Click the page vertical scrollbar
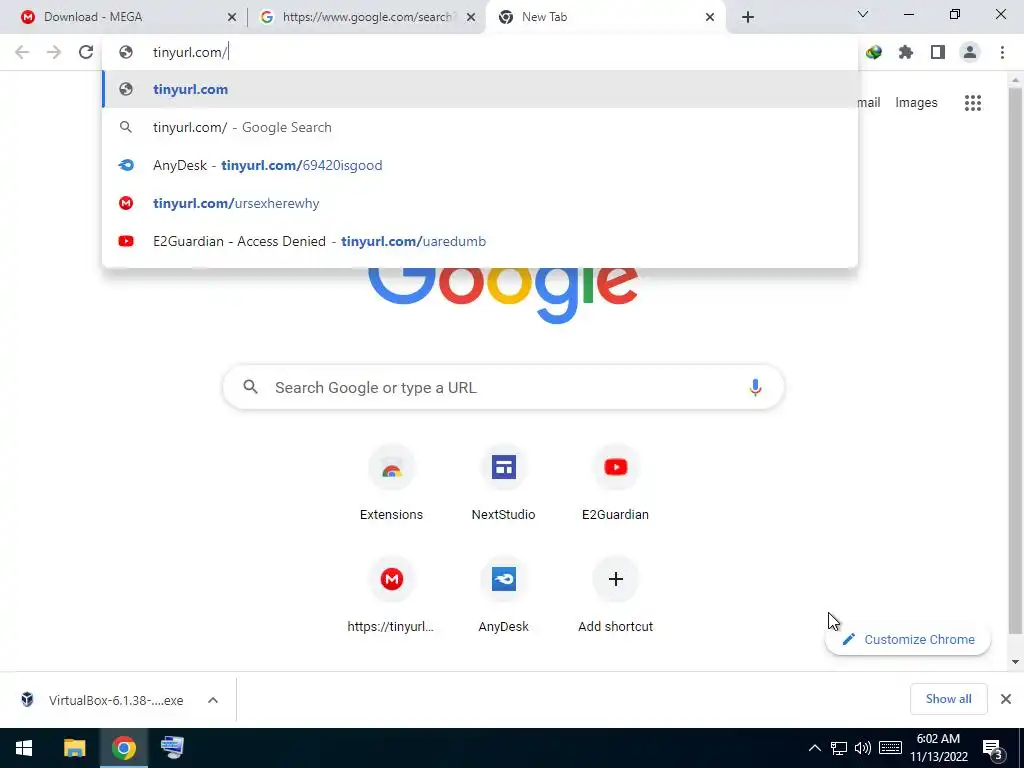 pos(1015,359)
